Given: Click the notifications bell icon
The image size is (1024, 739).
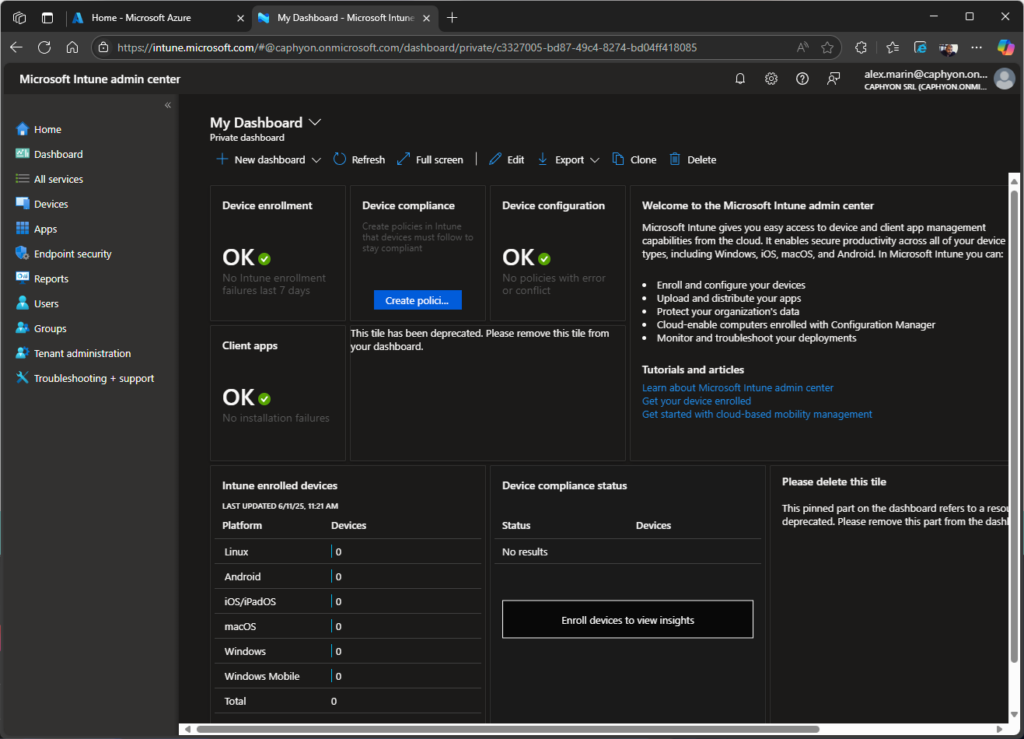Looking at the screenshot, I should [740, 78].
